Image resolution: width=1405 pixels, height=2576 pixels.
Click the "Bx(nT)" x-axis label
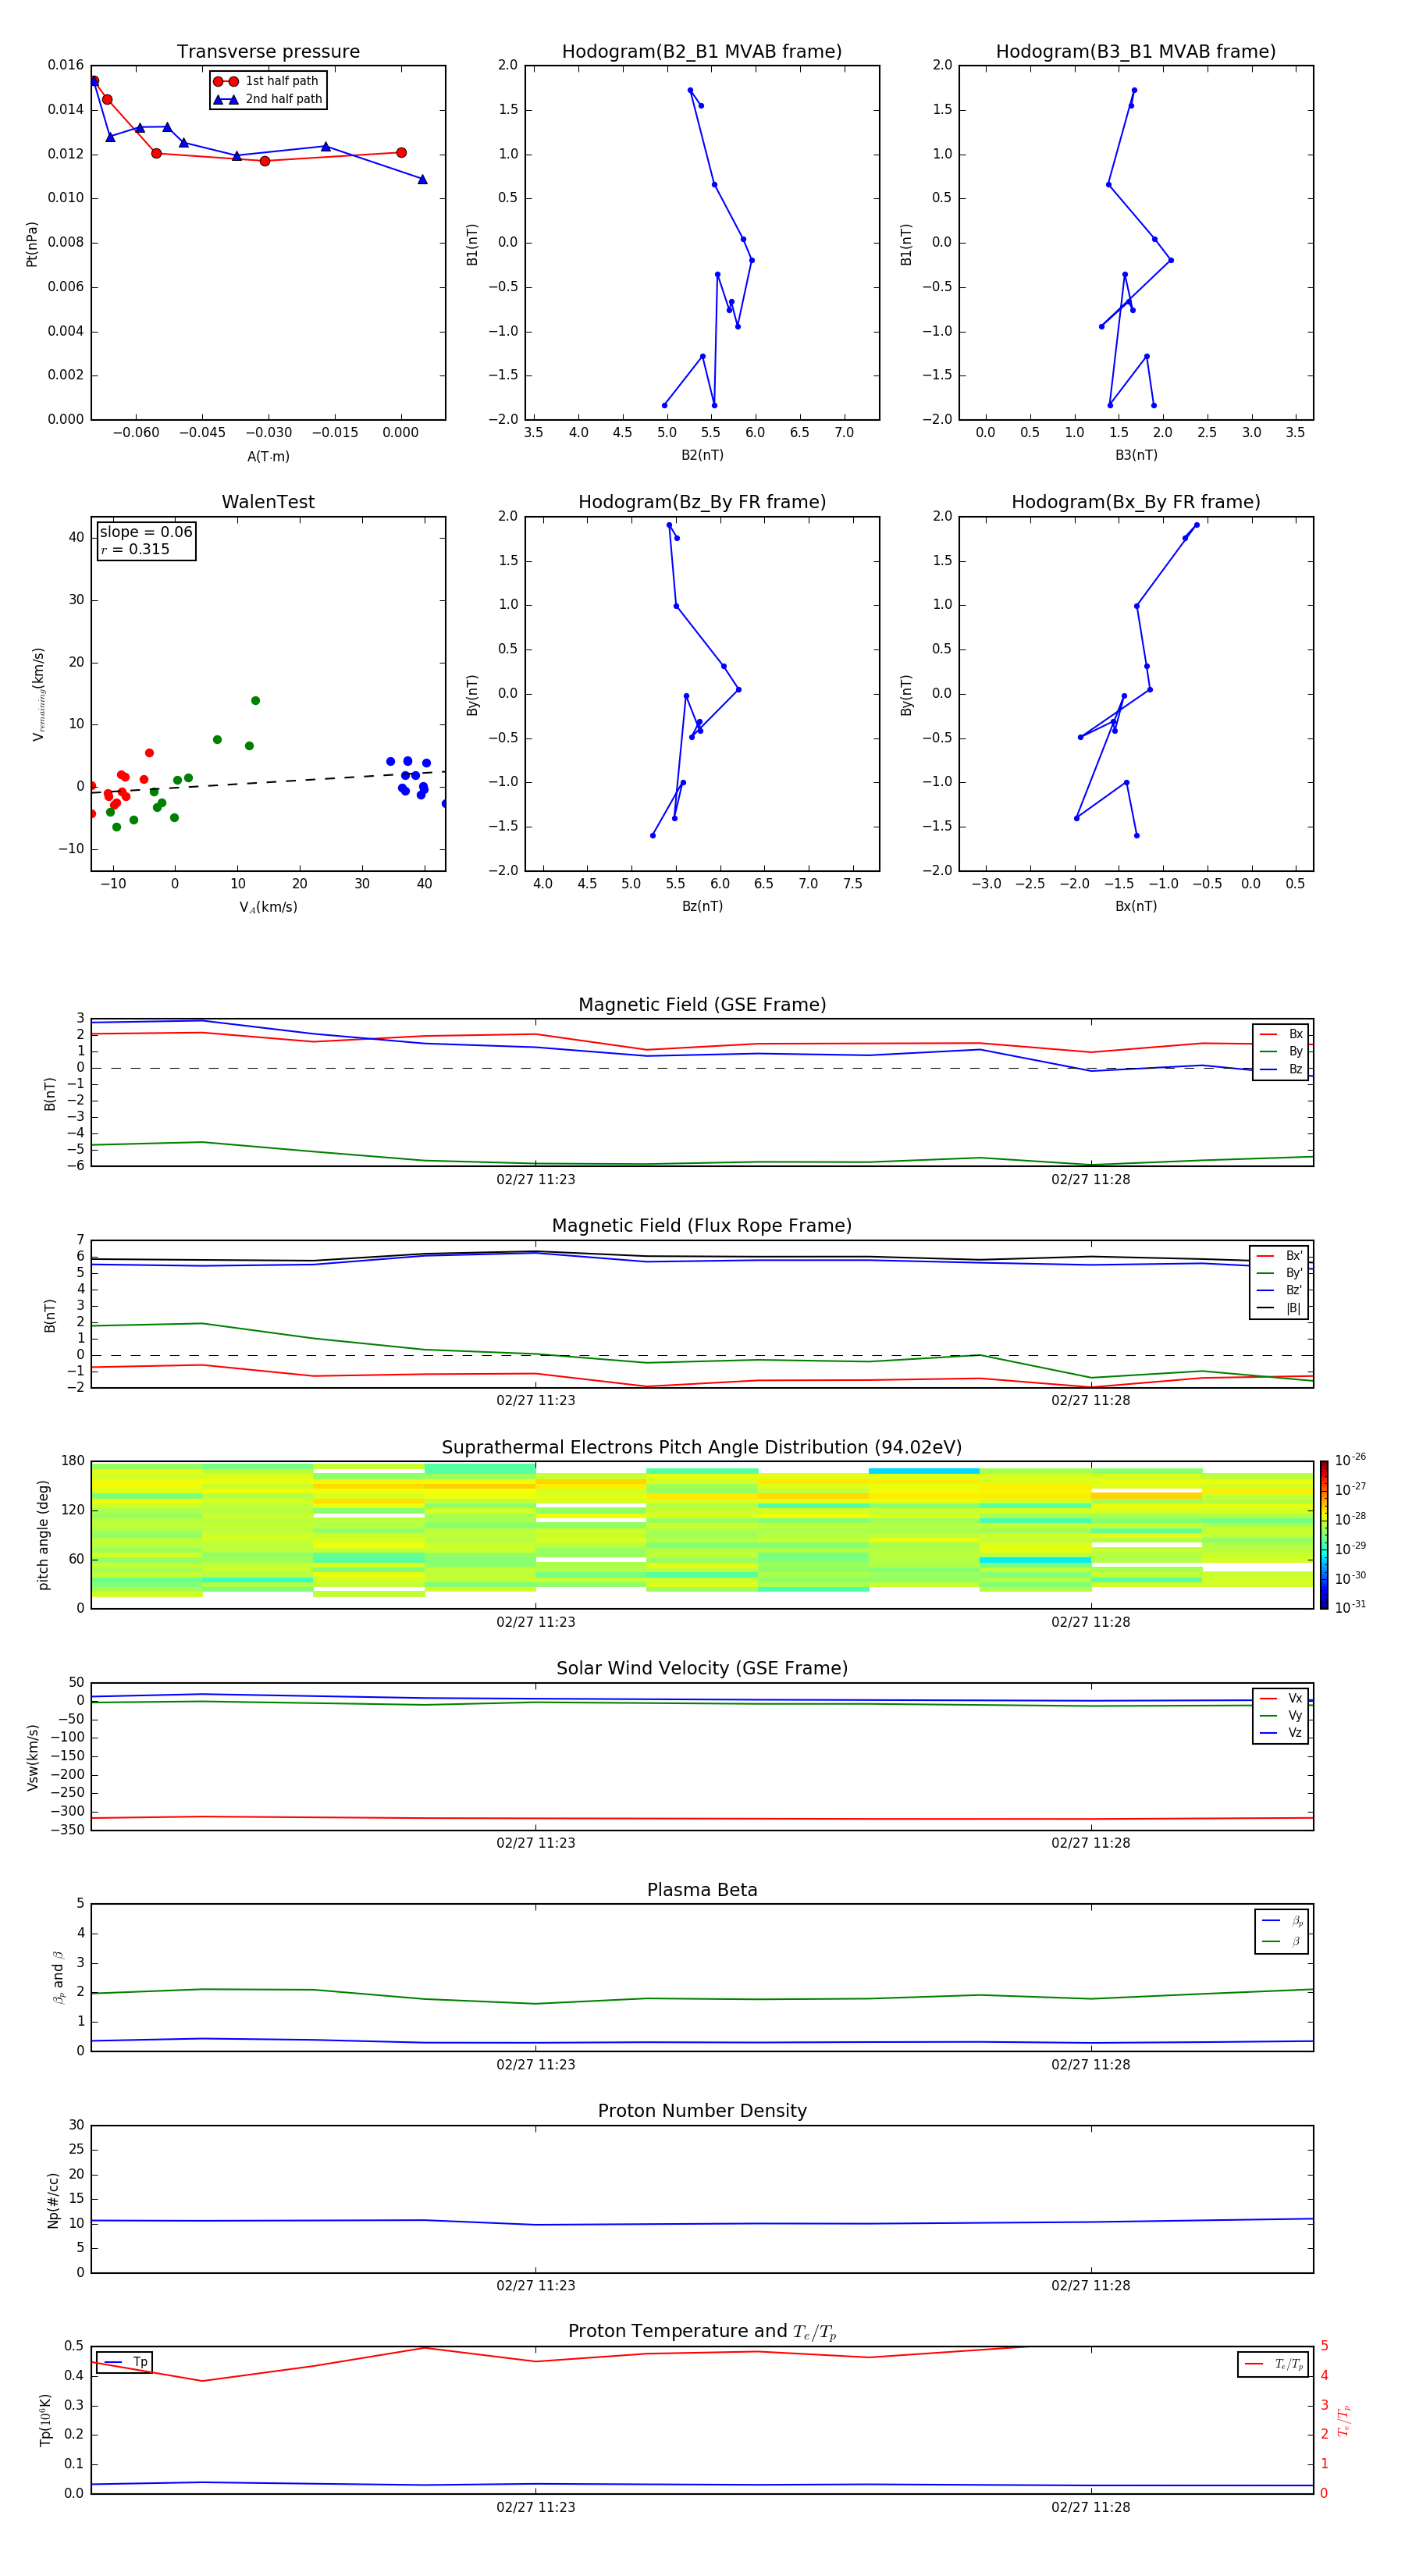pyautogui.click(x=1136, y=906)
